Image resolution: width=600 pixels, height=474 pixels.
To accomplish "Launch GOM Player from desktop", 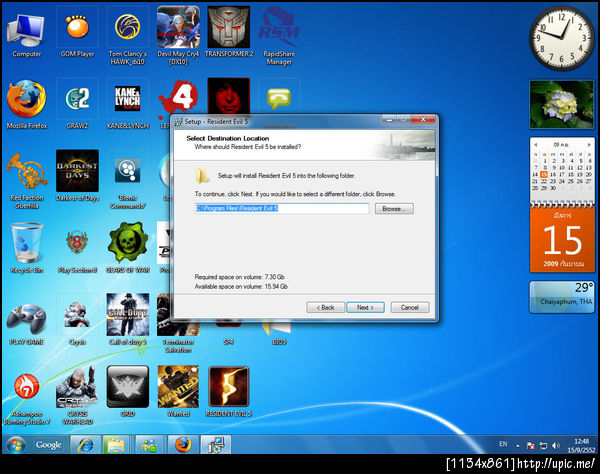I will (x=77, y=33).
